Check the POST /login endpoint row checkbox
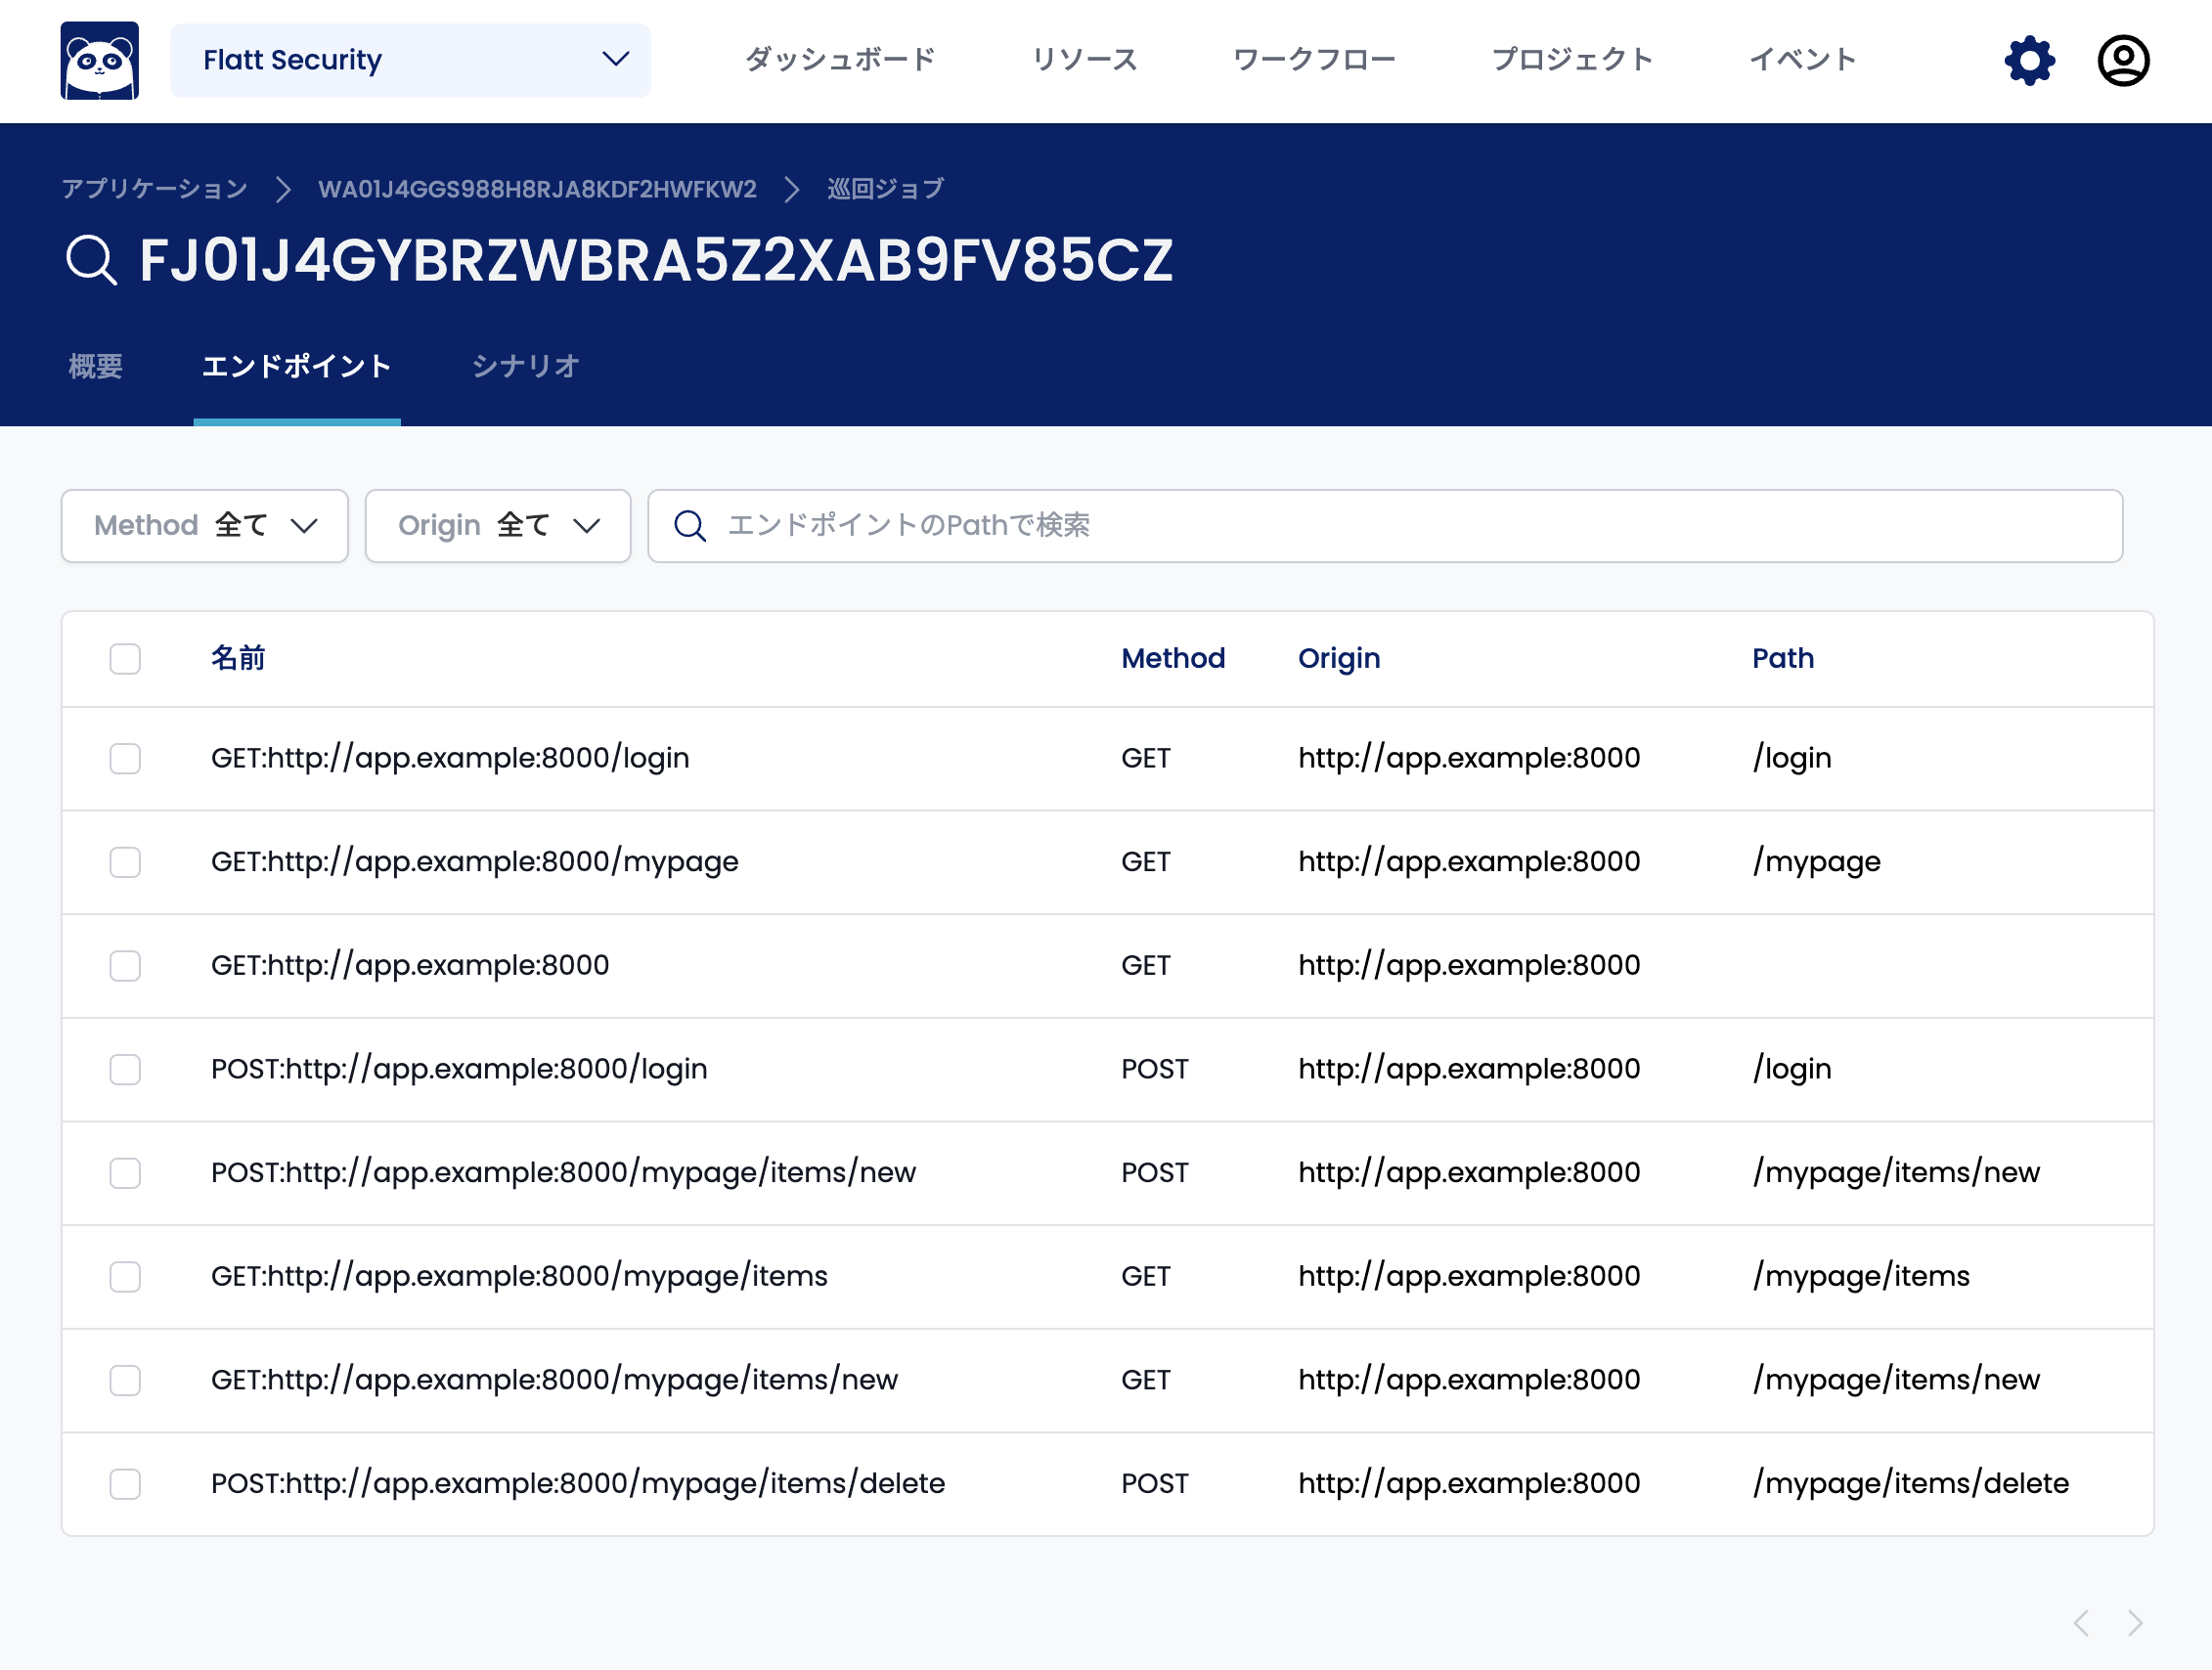This screenshot has height=1670, width=2212. coord(125,1070)
